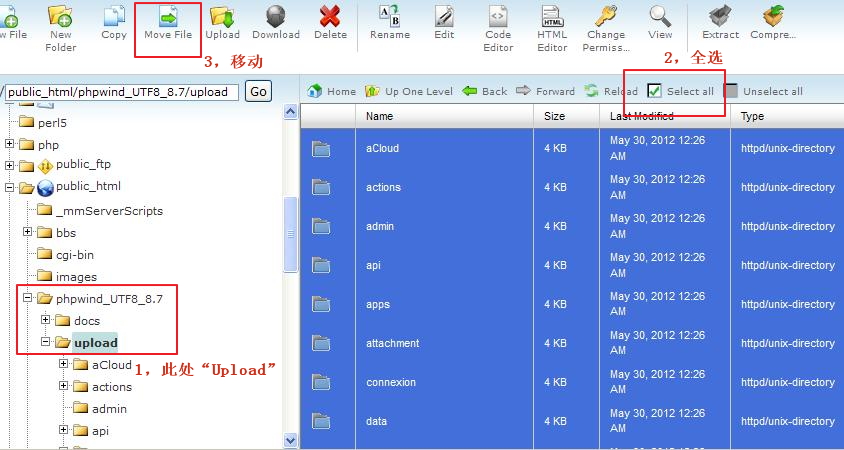Click the Unselect all checkbox
The image size is (844, 450).
(731, 91)
